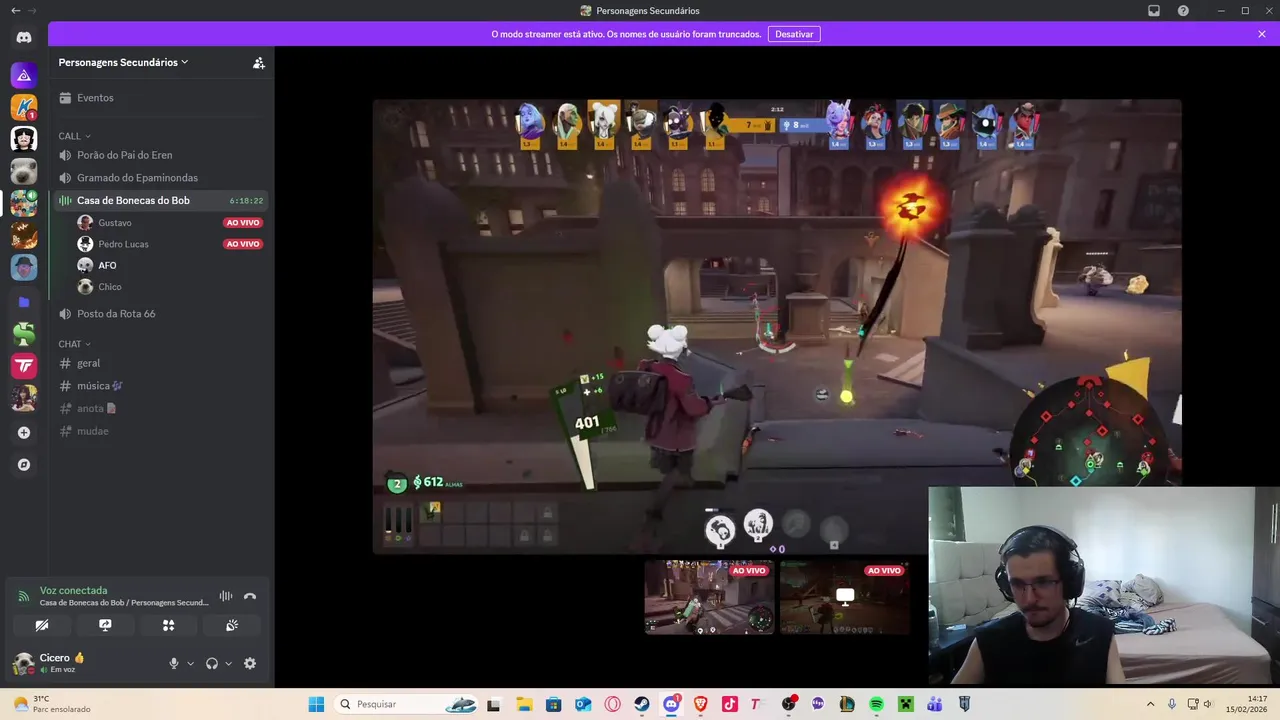Open the geral text channel
The image size is (1280, 720).
point(160,363)
